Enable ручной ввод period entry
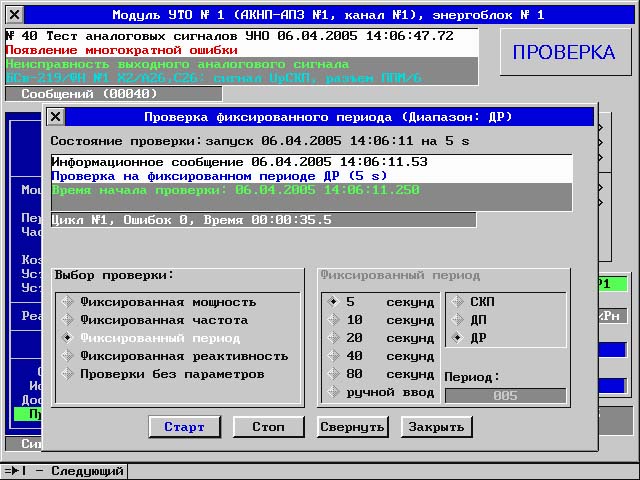640x480 pixels. coord(333,392)
